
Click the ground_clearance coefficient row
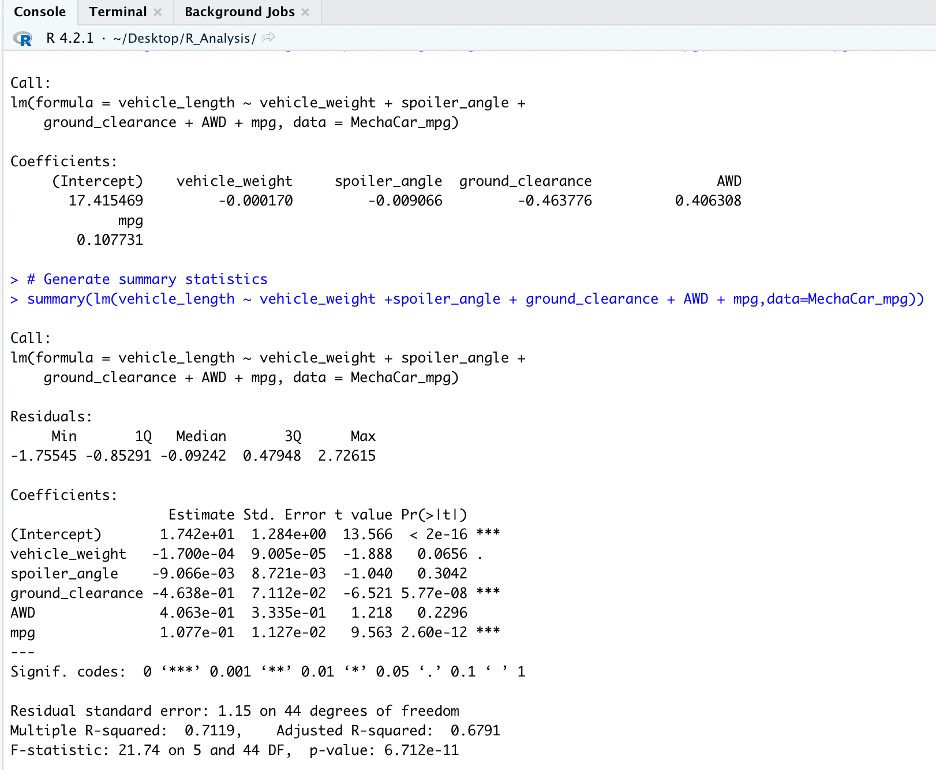230,592
